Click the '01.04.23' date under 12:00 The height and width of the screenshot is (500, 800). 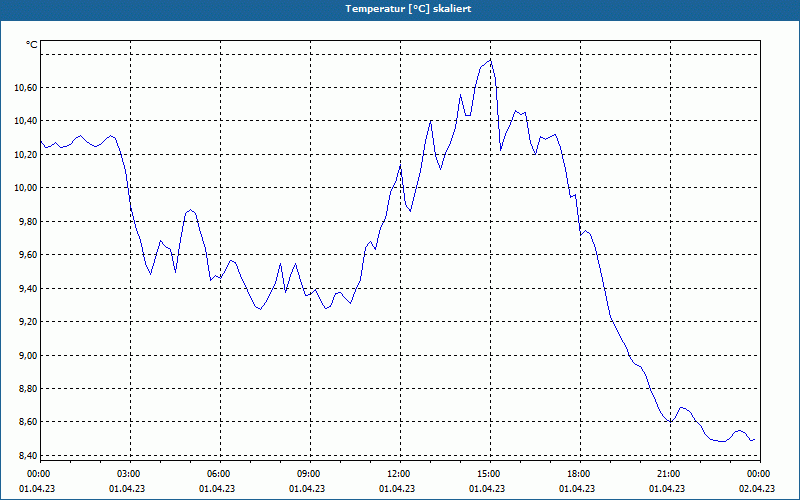tap(397, 489)
